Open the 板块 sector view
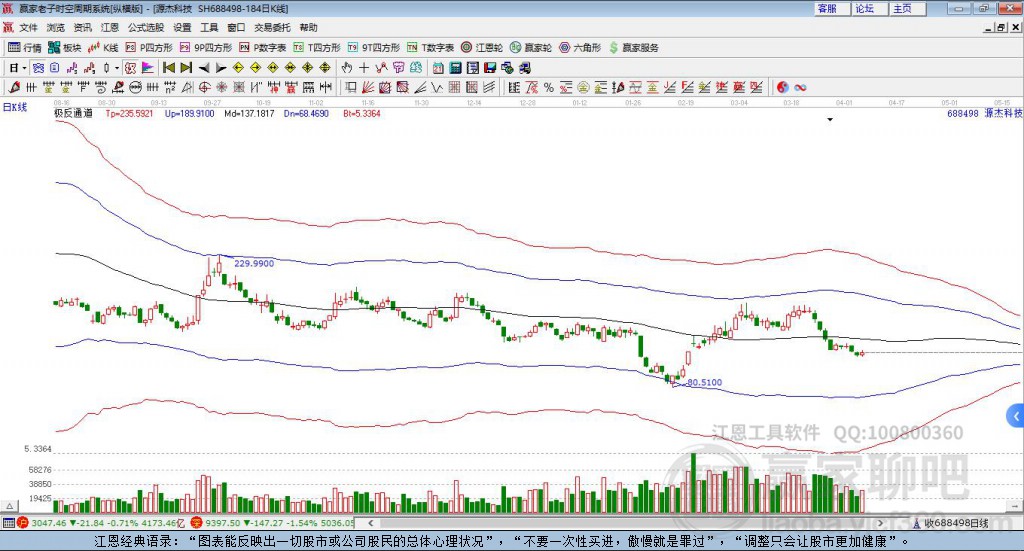Viewport: 1024px width, 551px height. [65, 48]
